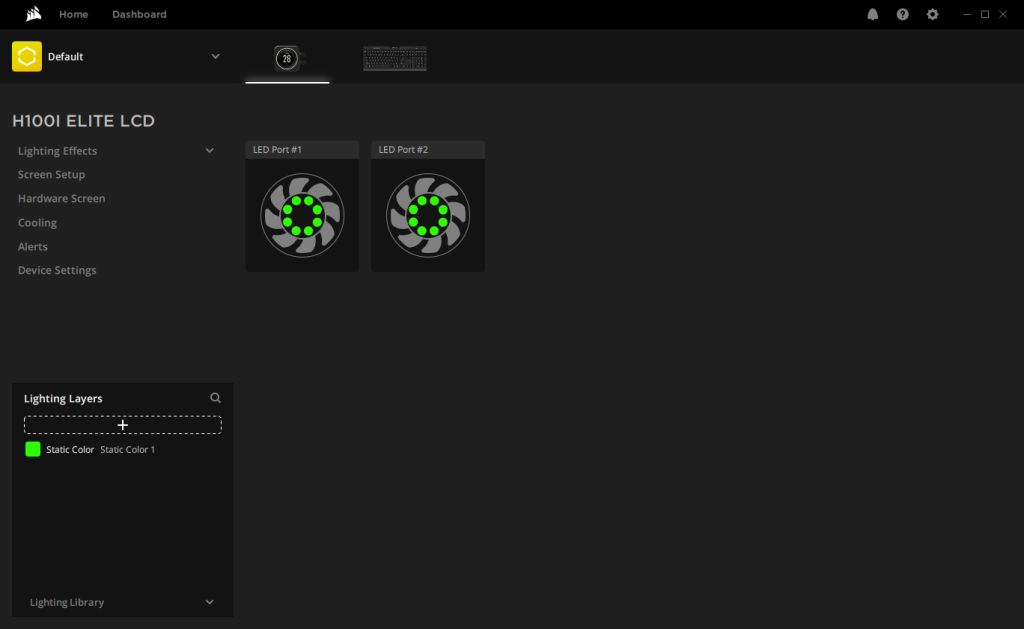Add a new lighting layer
1024x629 pixels.
coord(123,425)
